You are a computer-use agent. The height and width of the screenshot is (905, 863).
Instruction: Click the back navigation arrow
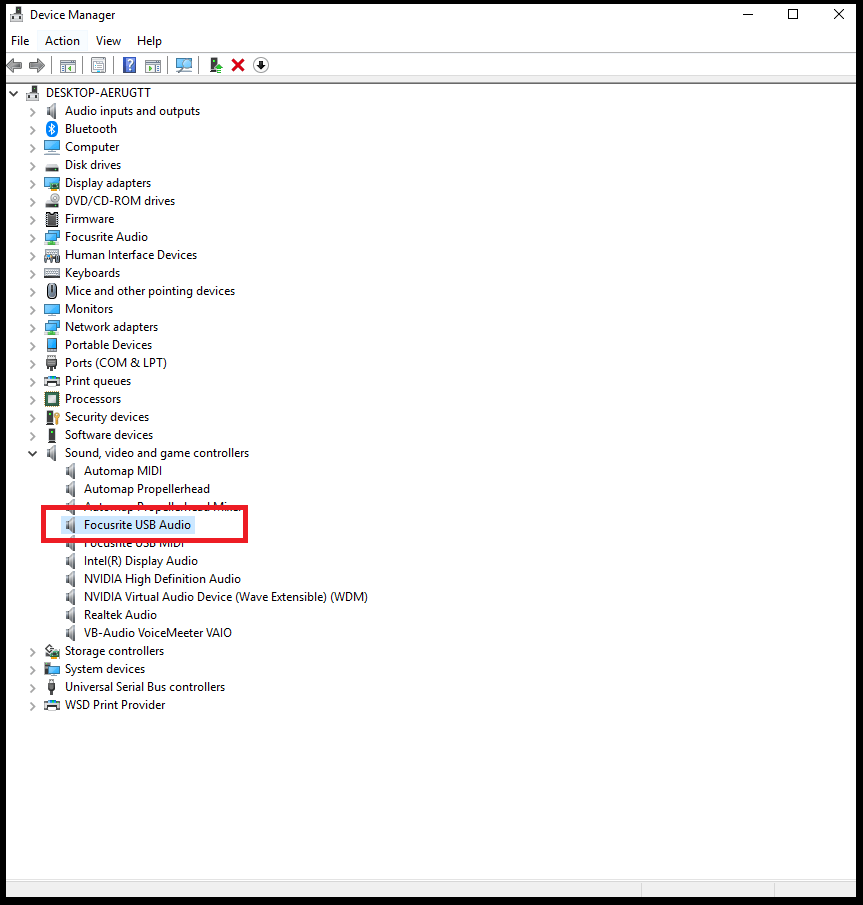click(14, 65)
